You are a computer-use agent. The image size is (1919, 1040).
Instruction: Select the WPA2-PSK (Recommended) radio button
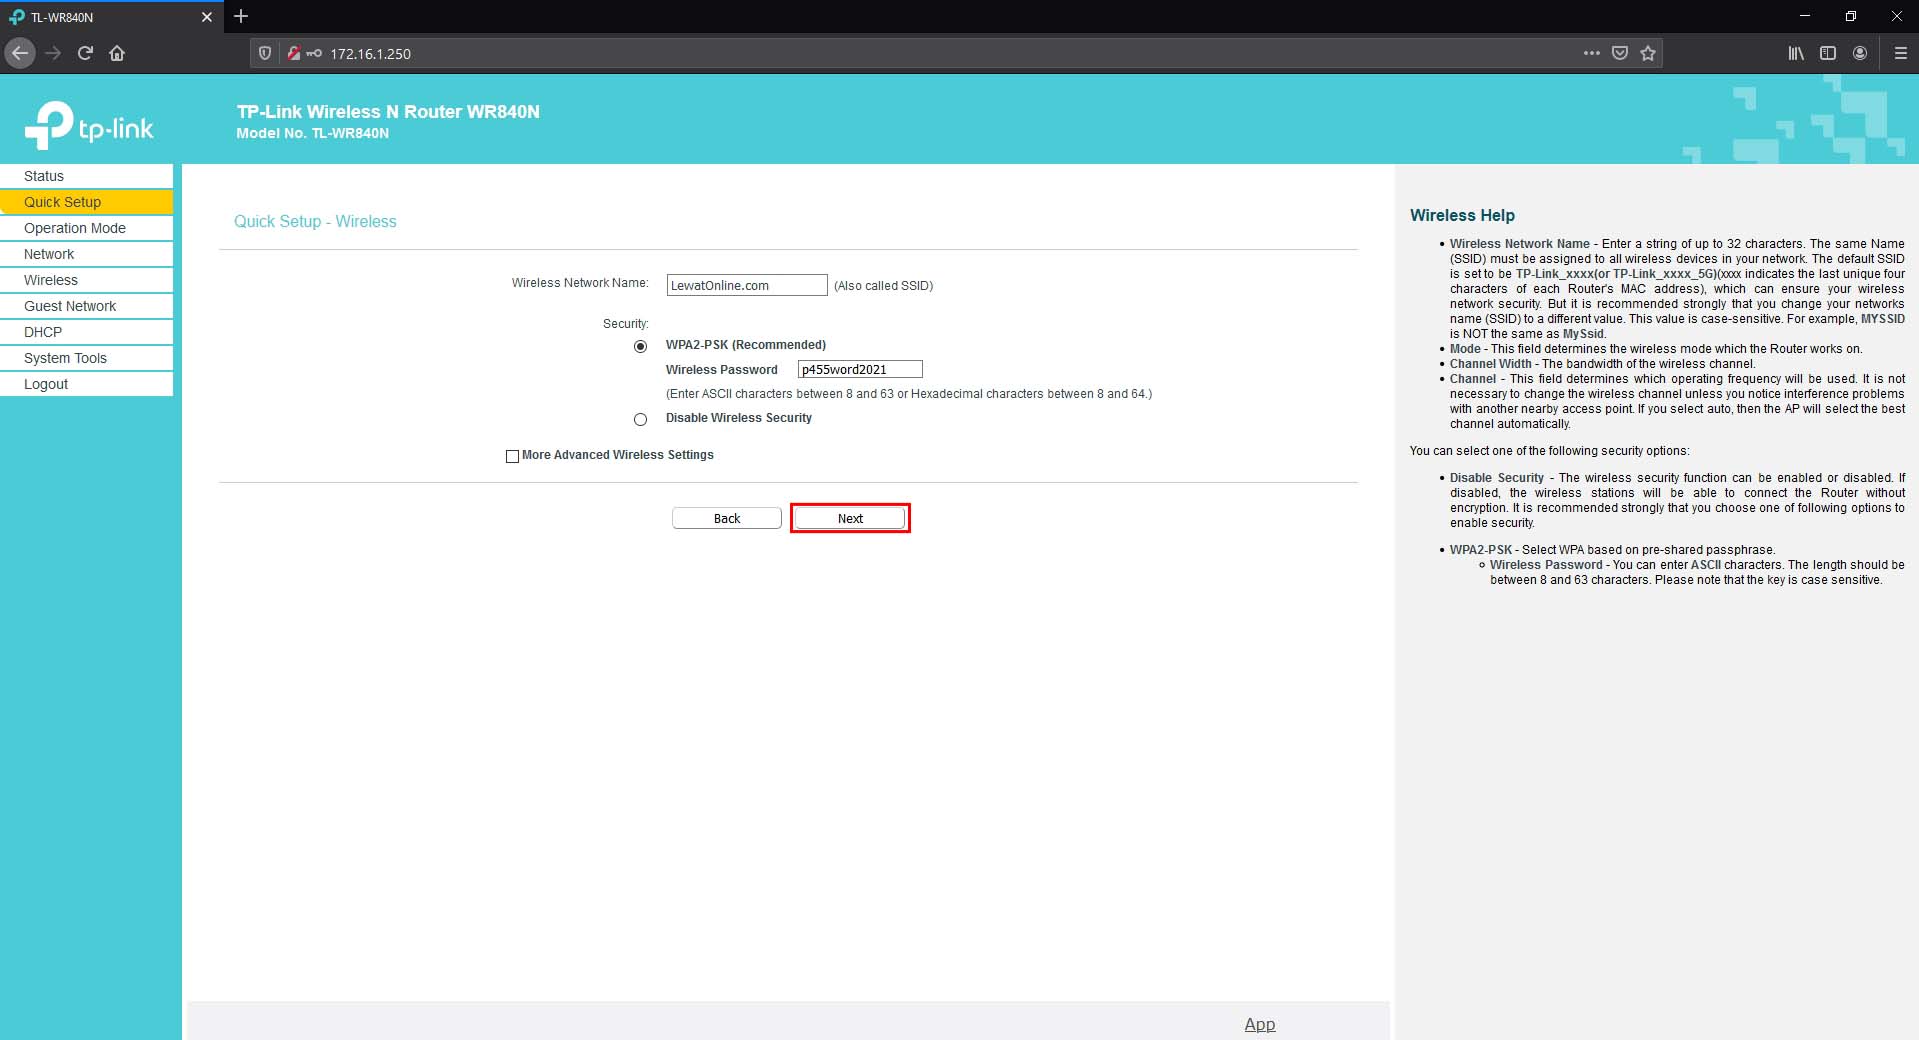[x=640, y=346]
